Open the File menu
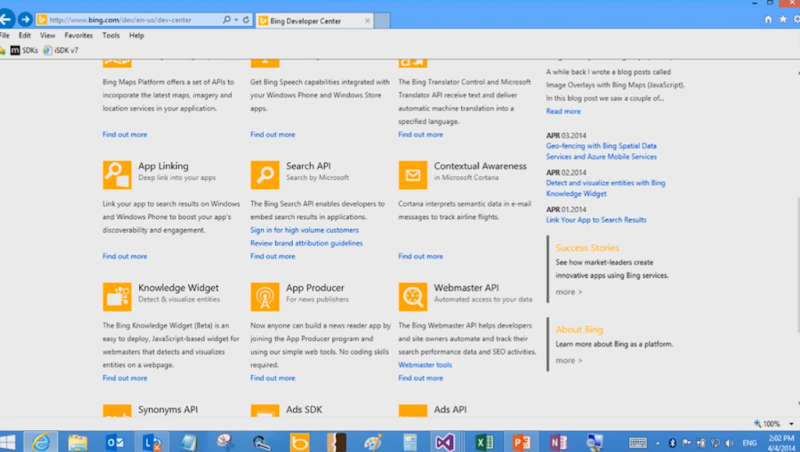 pos(5,35)
